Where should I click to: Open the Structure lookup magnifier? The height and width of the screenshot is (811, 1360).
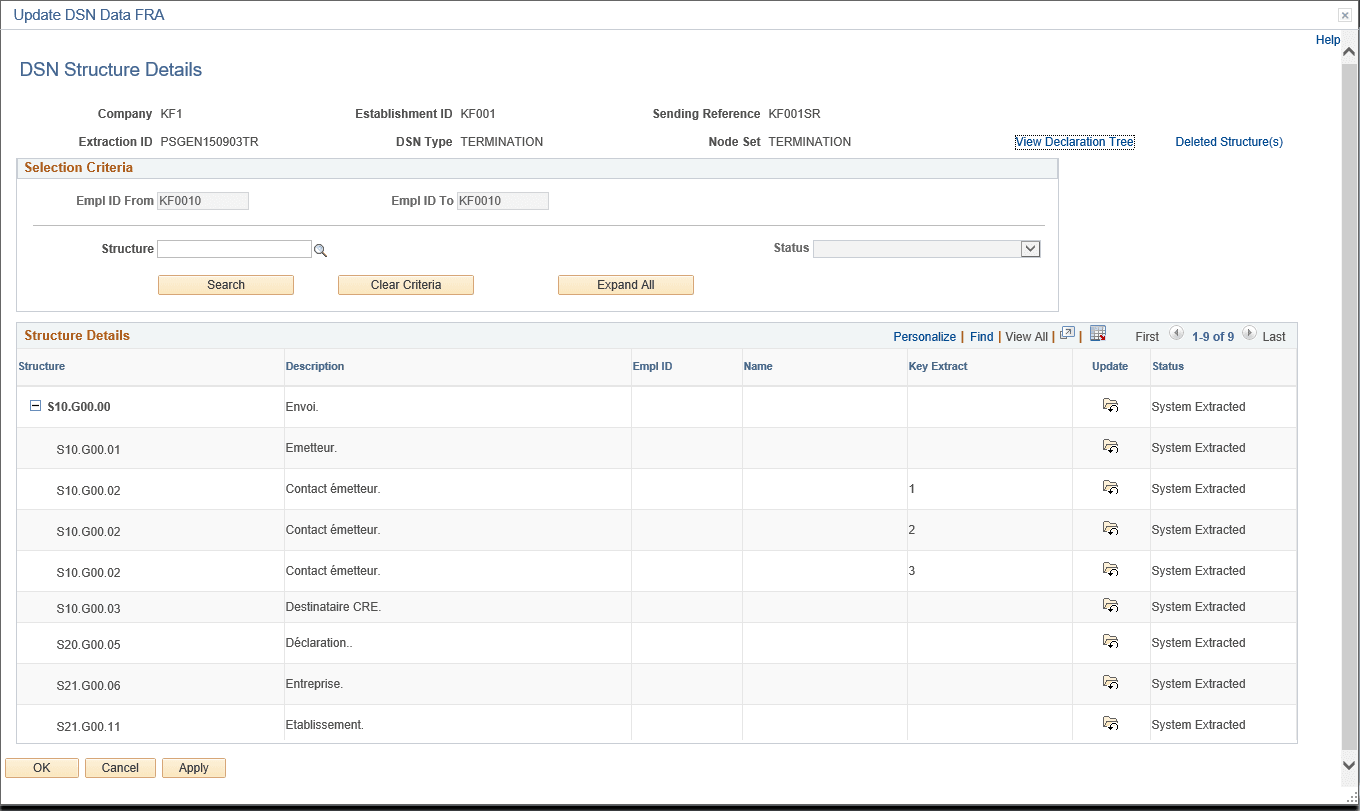pos(321,250)
